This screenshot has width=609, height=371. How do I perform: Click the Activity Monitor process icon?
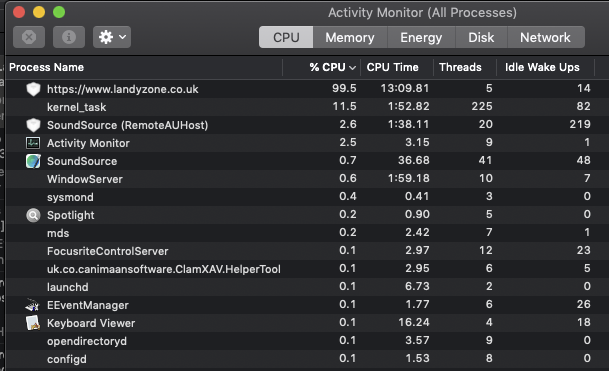coord(33,143)
